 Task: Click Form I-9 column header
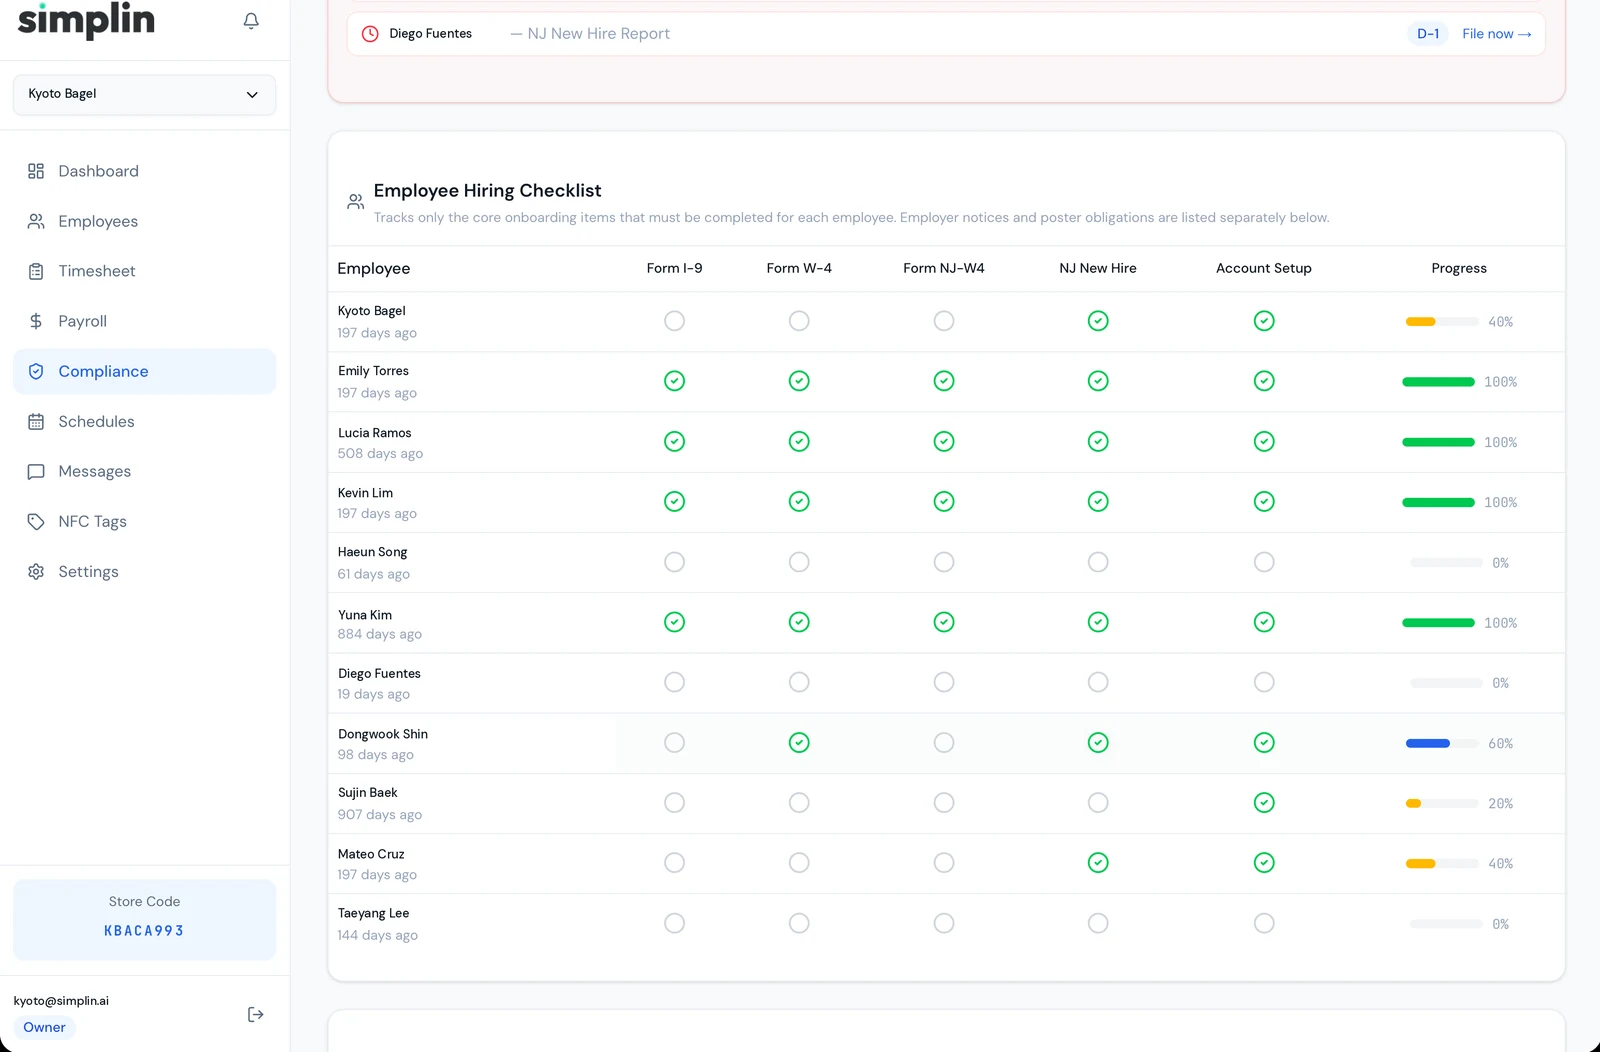(675, 268)
